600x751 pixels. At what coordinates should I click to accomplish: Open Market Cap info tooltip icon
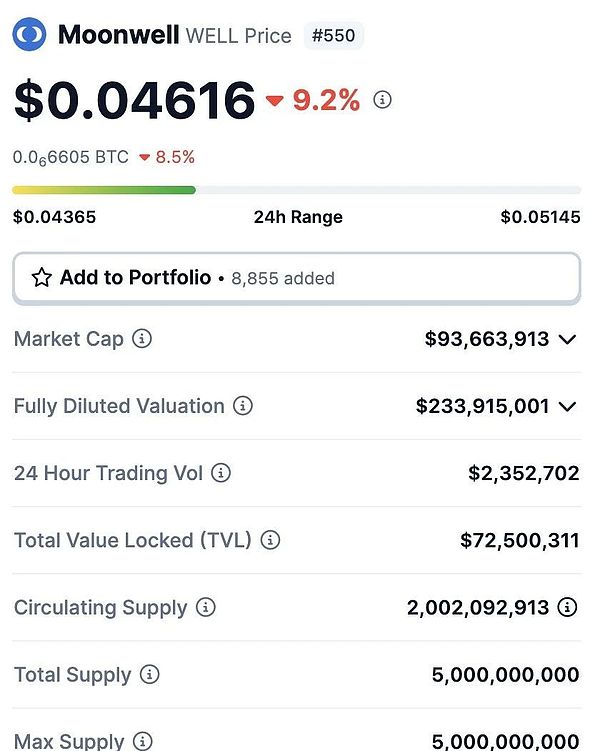(142, 339)
